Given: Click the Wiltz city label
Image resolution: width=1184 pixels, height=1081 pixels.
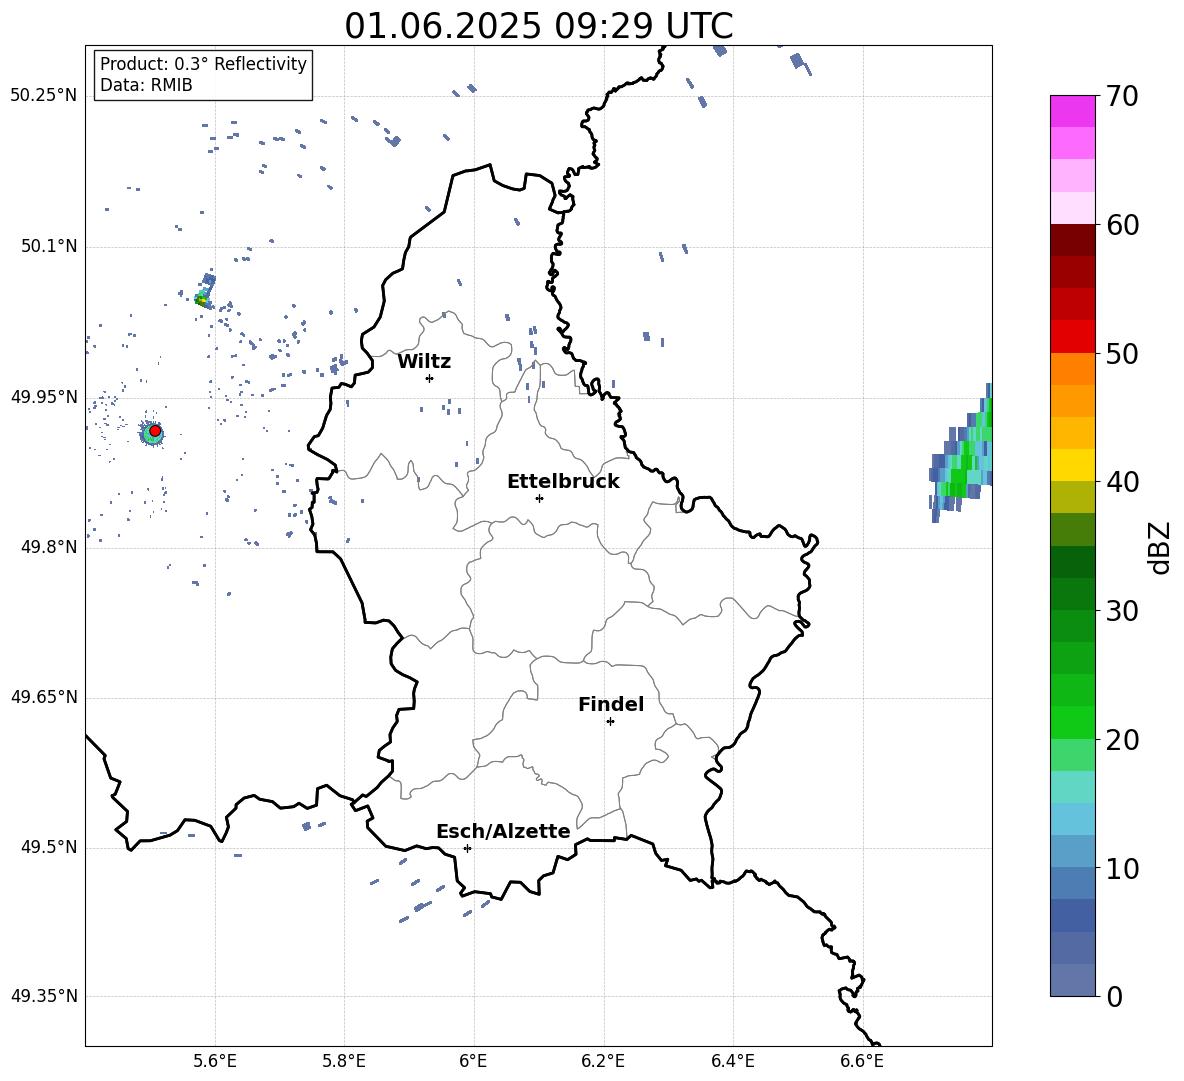Looking at the screenshot, I should (x=424, y=362).
